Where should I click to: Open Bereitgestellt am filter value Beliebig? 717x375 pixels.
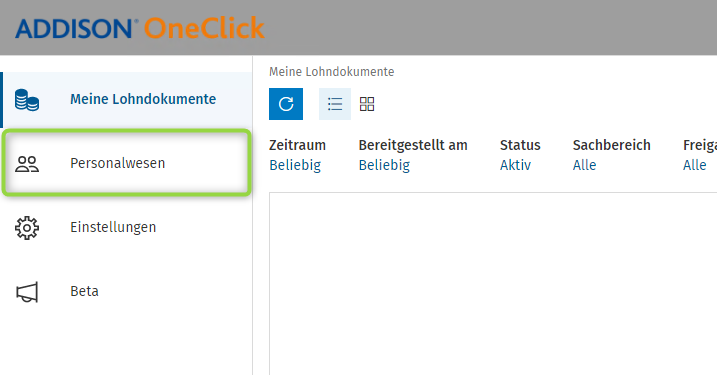(x=384, y=165)
